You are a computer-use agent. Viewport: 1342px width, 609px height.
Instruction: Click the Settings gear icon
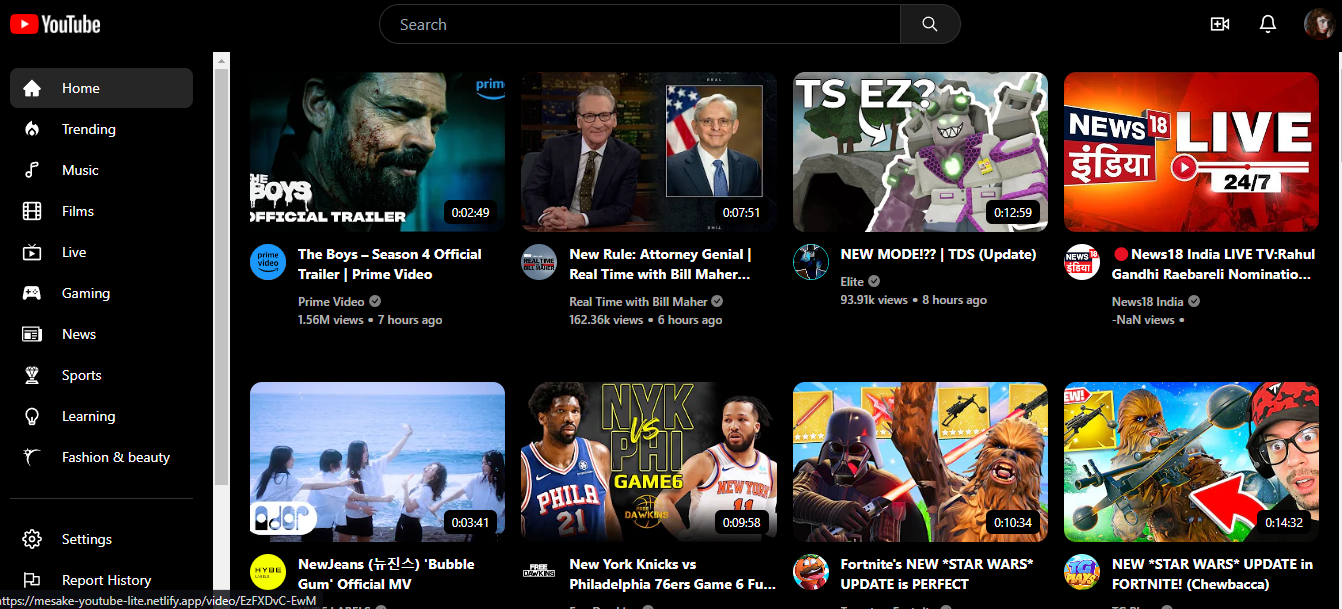(x=32, y=539)
